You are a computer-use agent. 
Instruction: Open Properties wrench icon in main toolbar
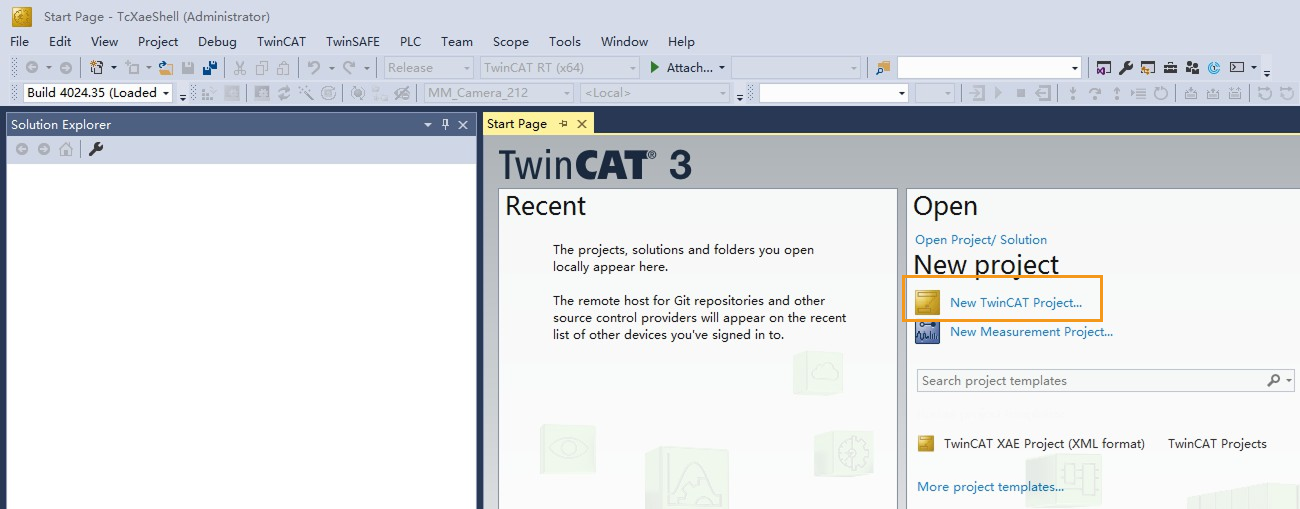point(1126,68)
